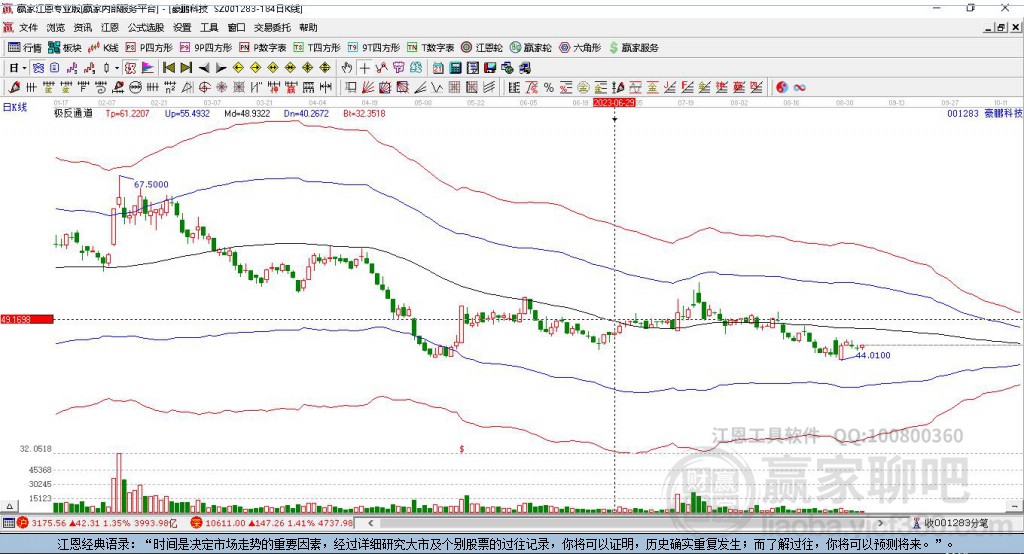This screenshot has width=1024, height=554.
Task: Click the red 49.1698 price label
Action: [x=27, y=319]
